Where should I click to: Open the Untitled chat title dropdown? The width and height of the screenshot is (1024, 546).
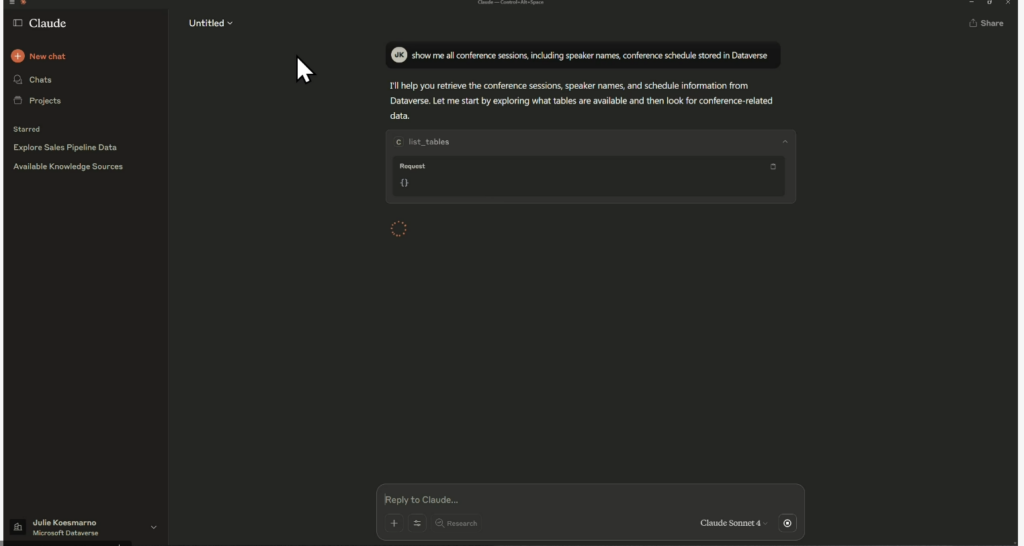tap(210, 23)
